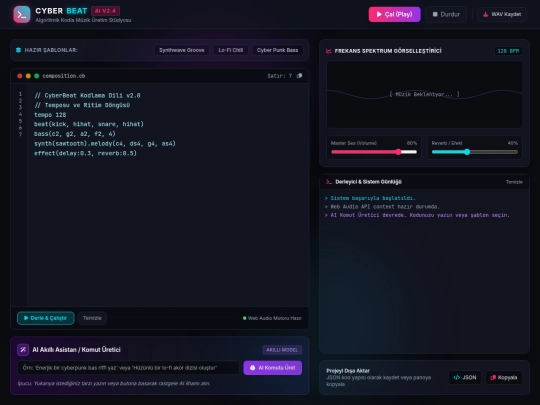This screenshot has height=405, width=540.
Task: Select the composition.cb file name
Action: coord(64,76)
